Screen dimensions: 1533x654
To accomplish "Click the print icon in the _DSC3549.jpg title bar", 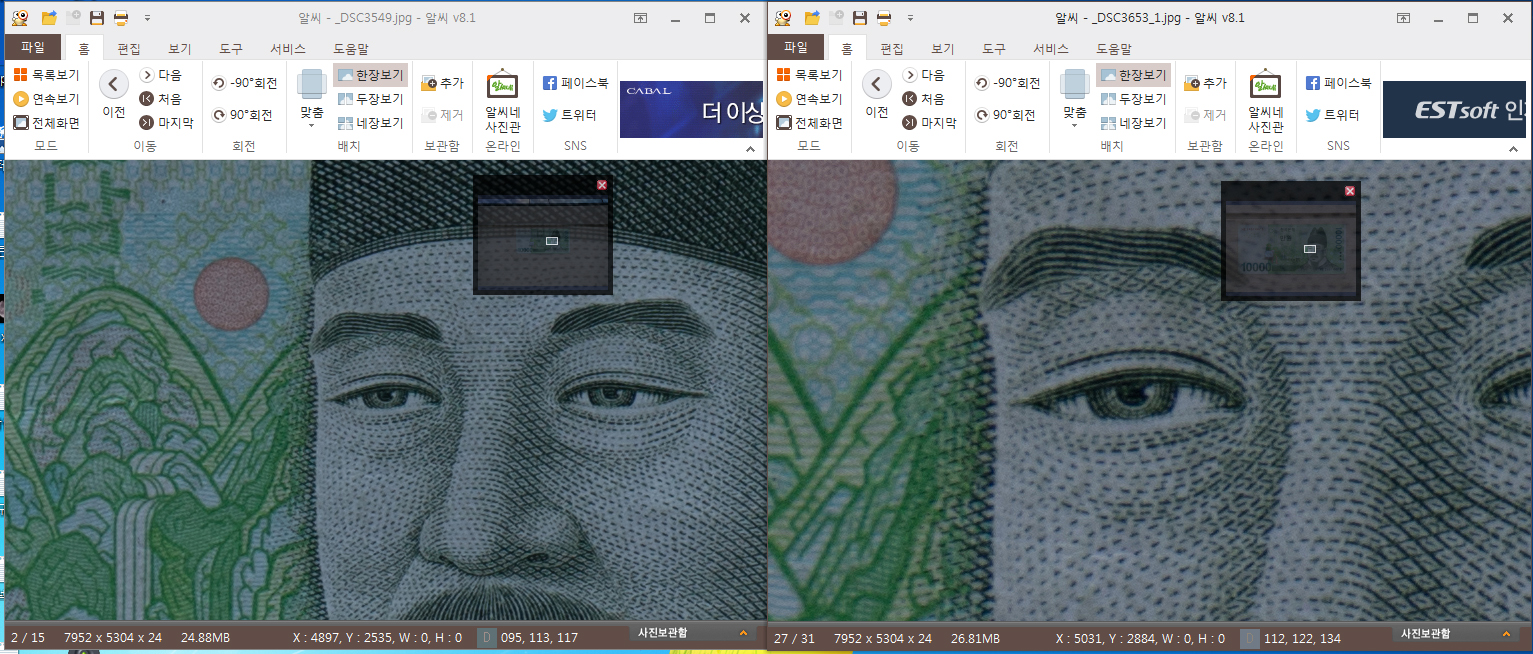I will 121,18.
